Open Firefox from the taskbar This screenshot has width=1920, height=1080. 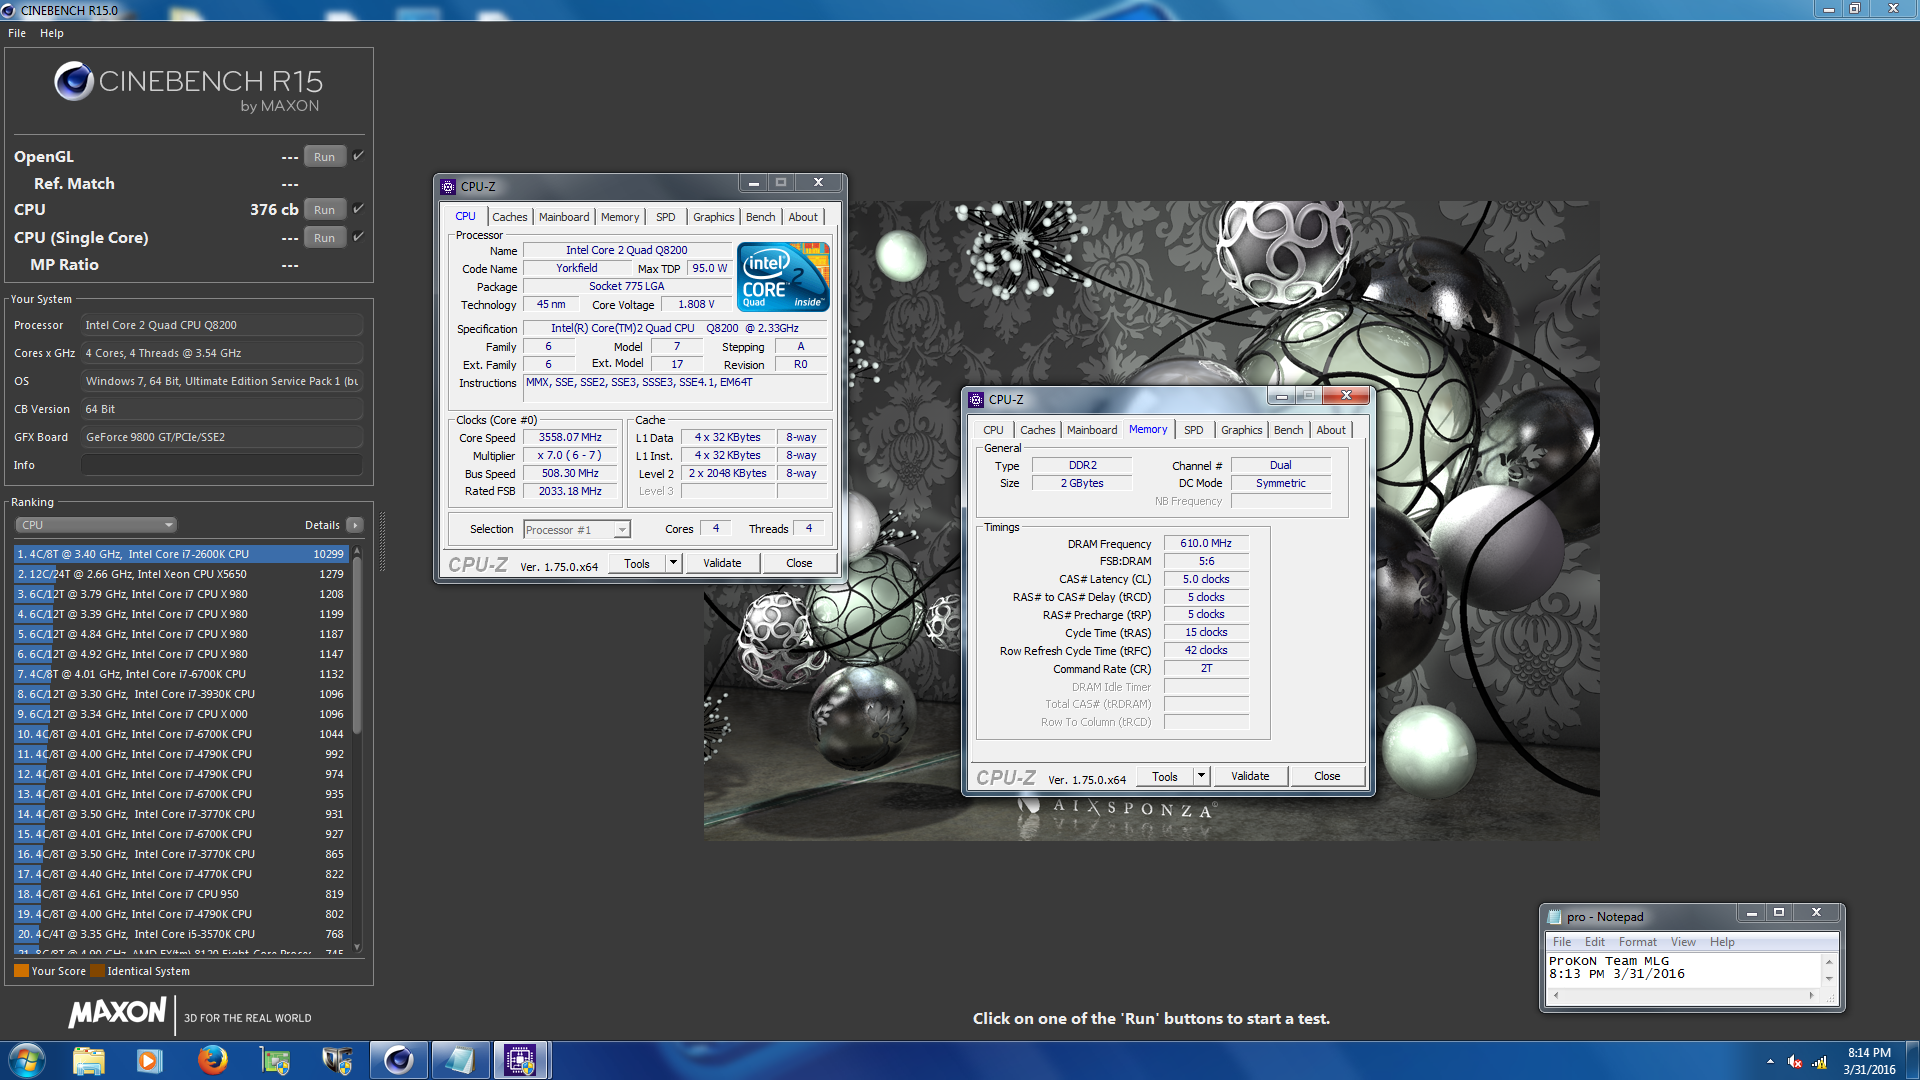[x=212, y=1060]
